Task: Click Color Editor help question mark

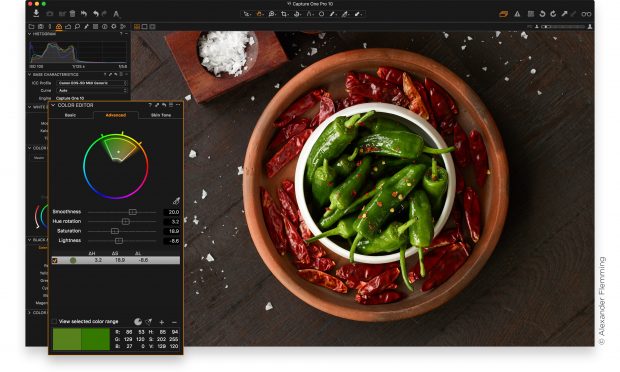Action: click(x=150, y=105)
